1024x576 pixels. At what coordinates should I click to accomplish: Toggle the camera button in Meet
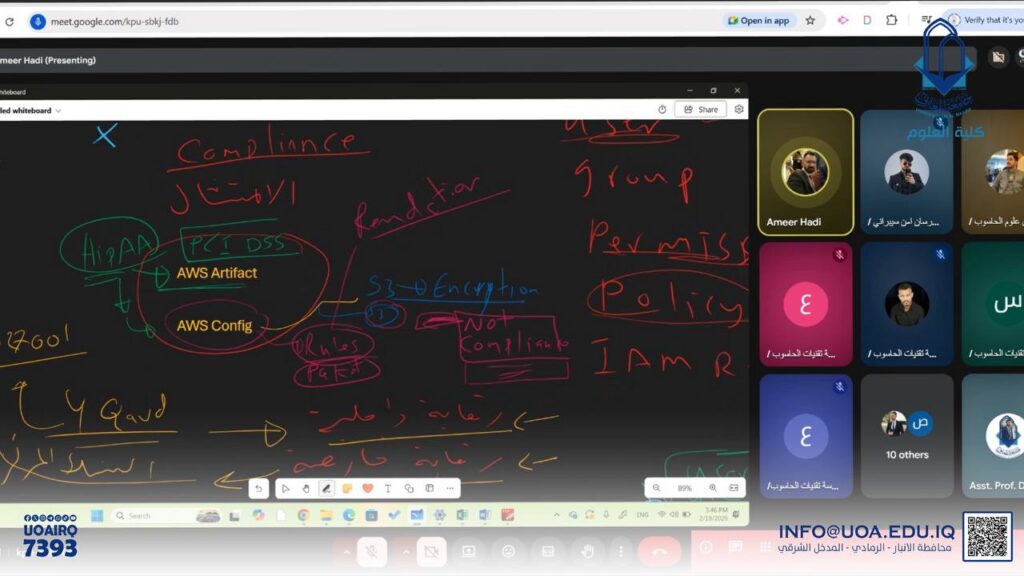coord(431,551)
